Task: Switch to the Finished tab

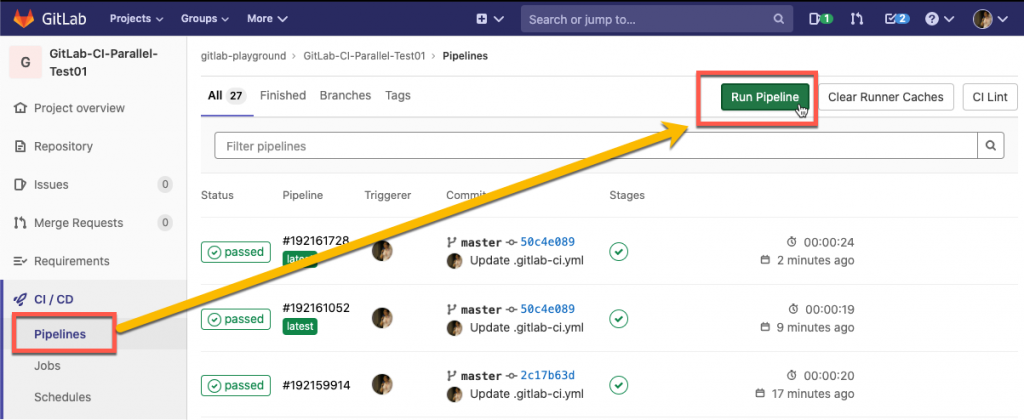Action: [283, 95]
